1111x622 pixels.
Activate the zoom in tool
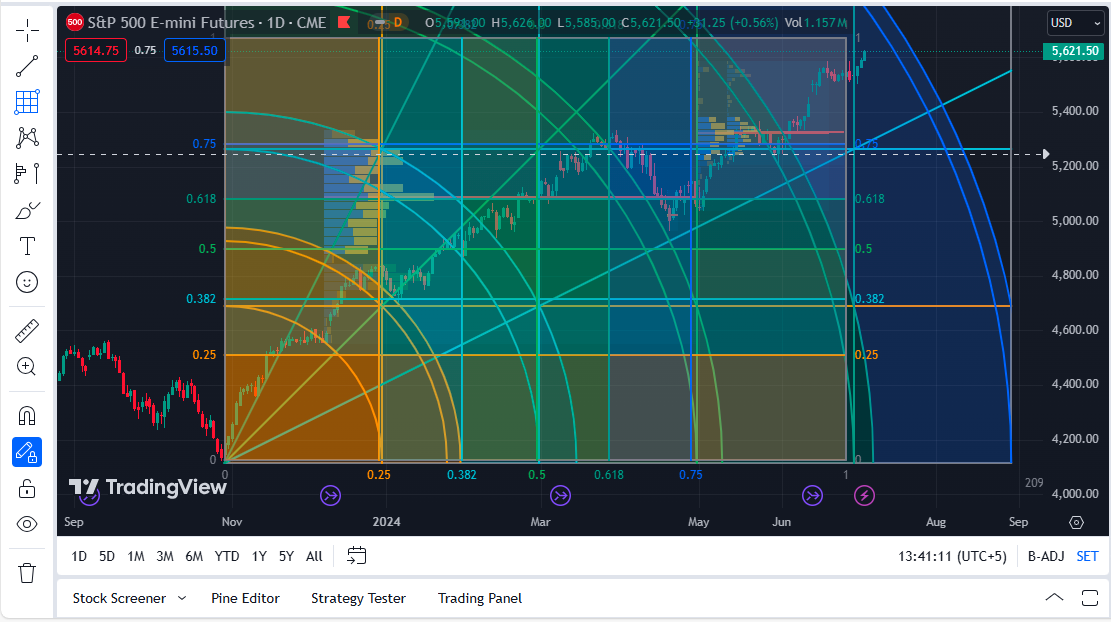27,366
